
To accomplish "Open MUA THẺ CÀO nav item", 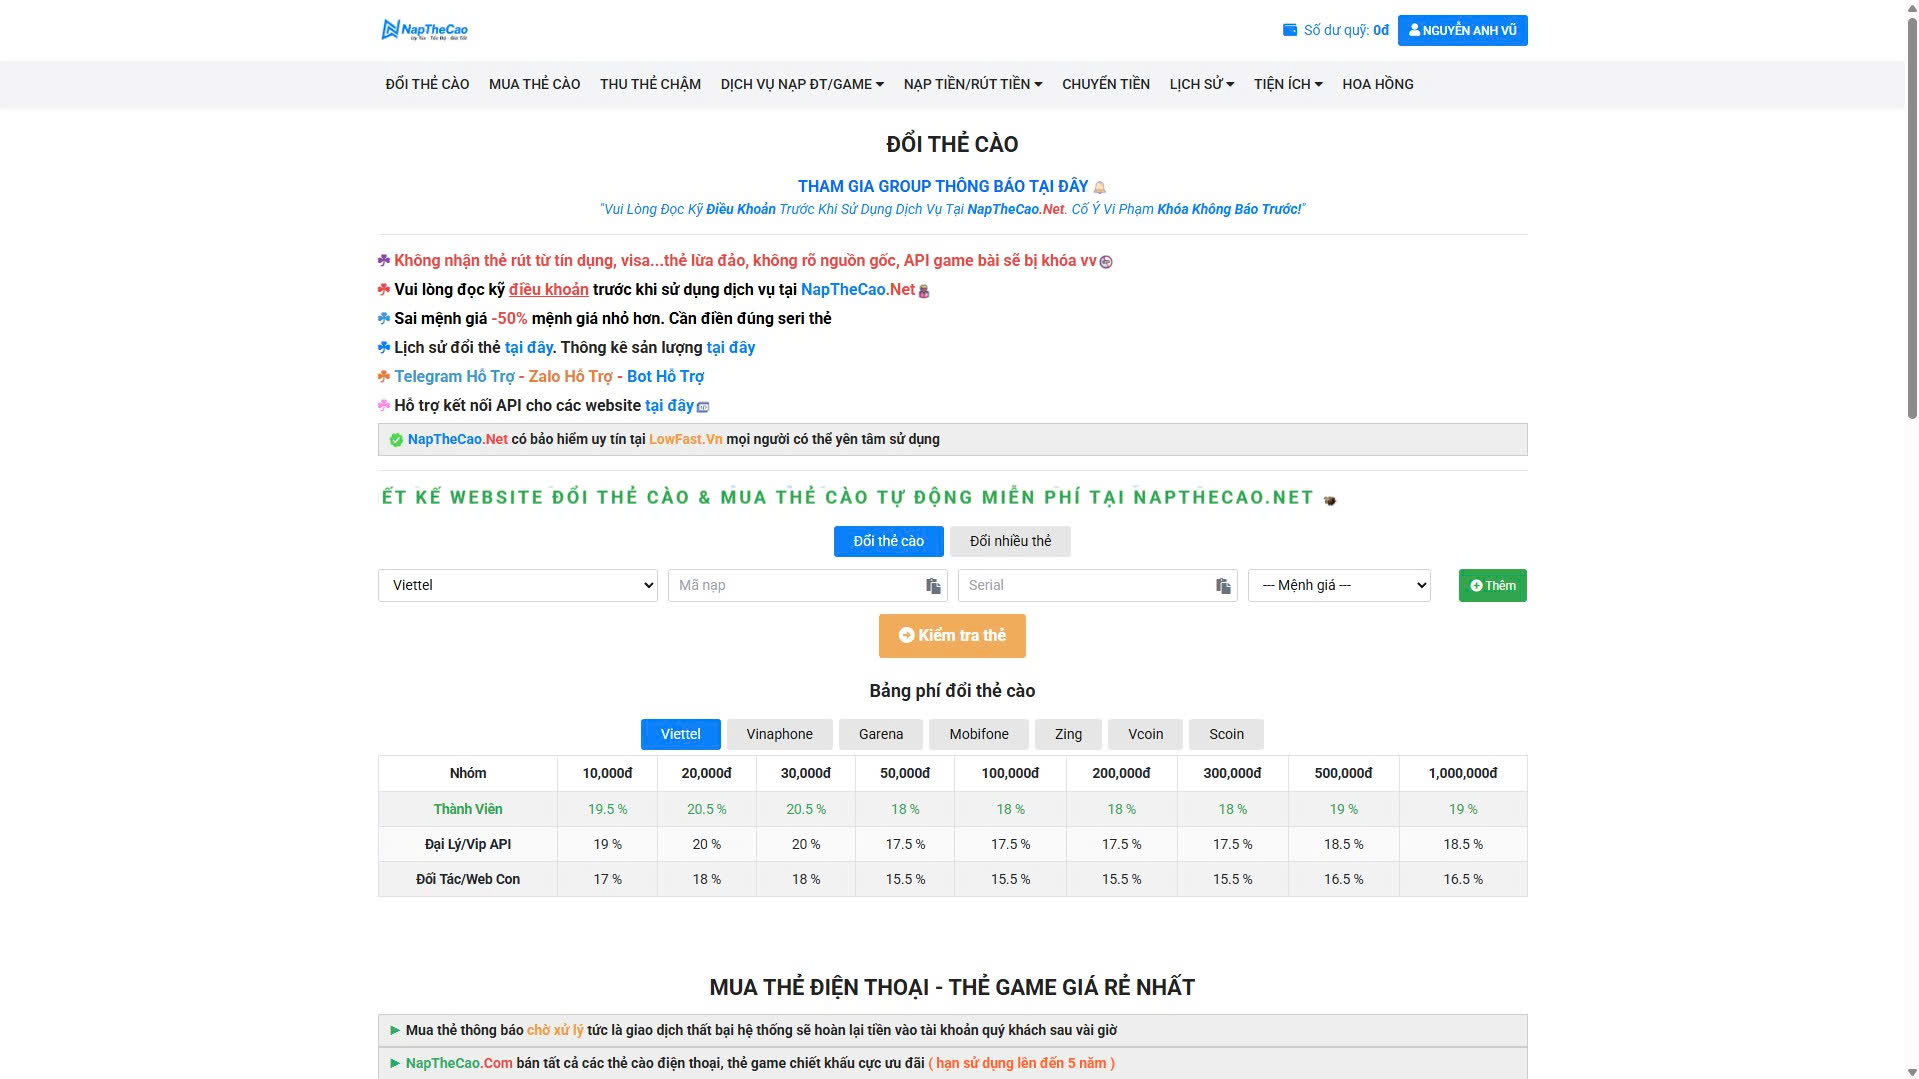I will pyautogui.click(x=534, y=84).
